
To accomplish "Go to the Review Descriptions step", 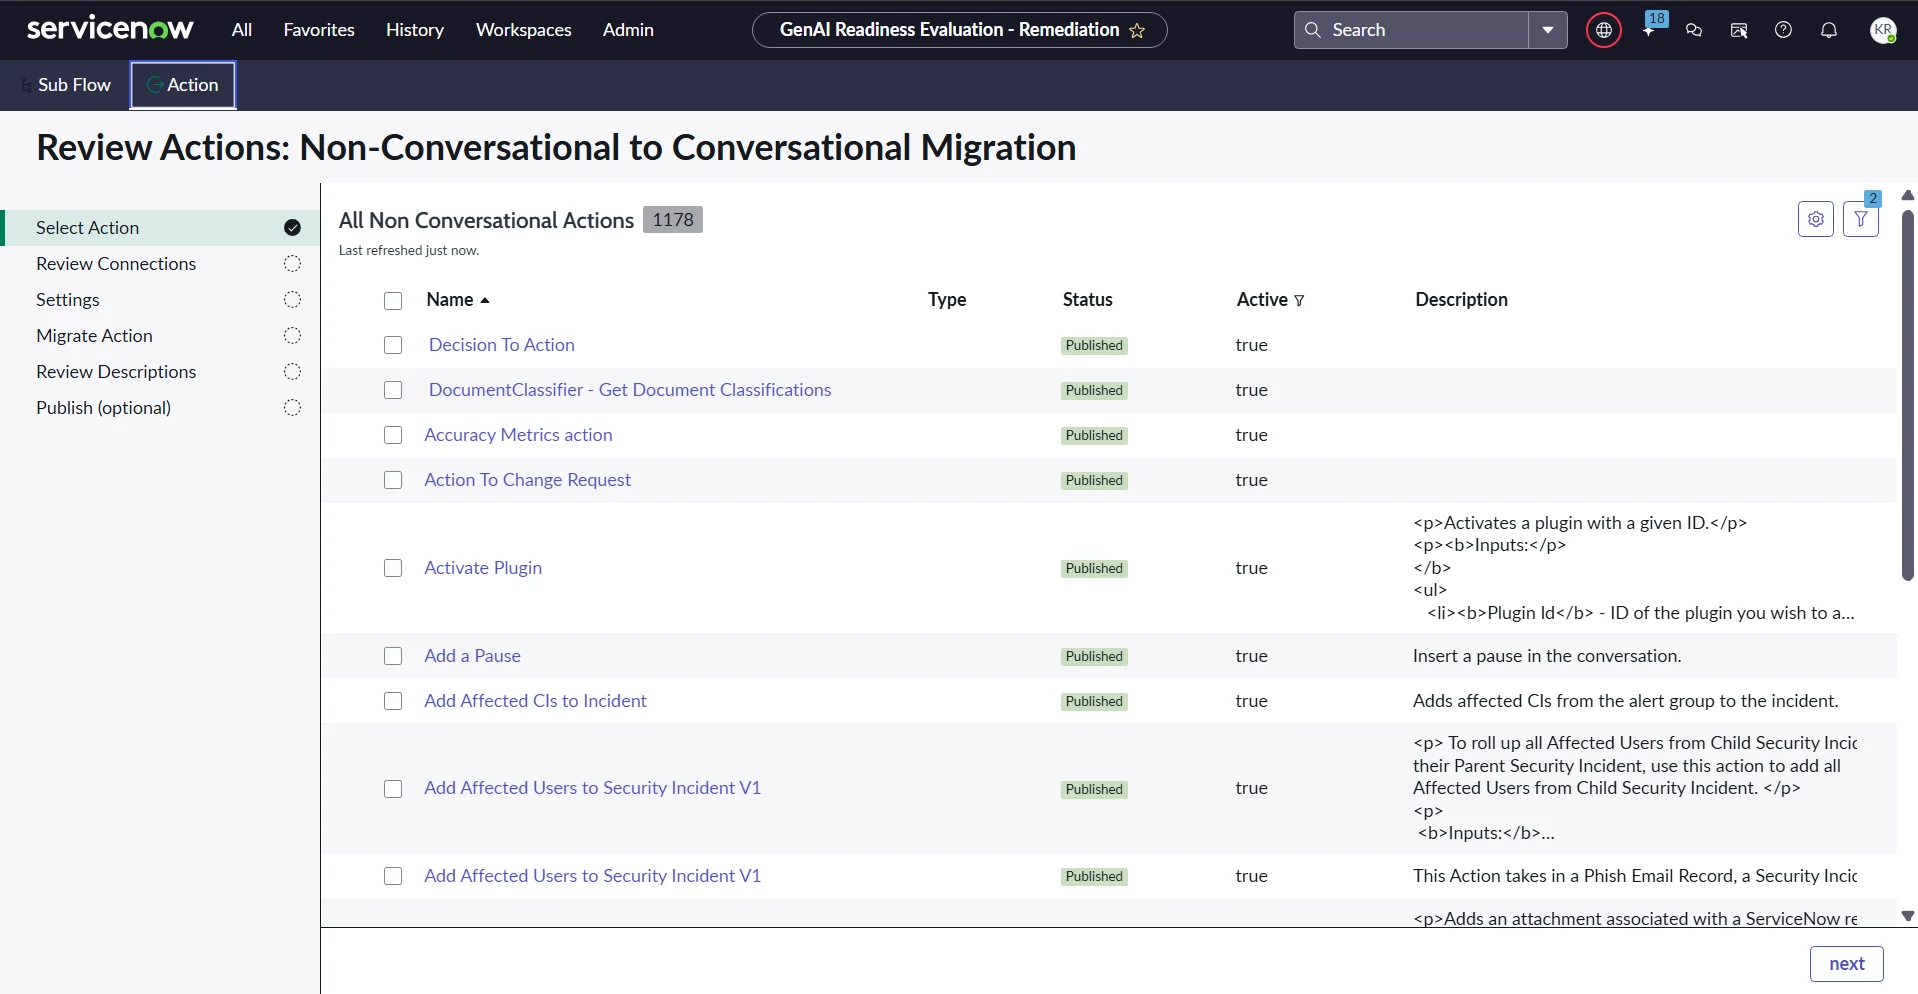I will click(116, 372).
